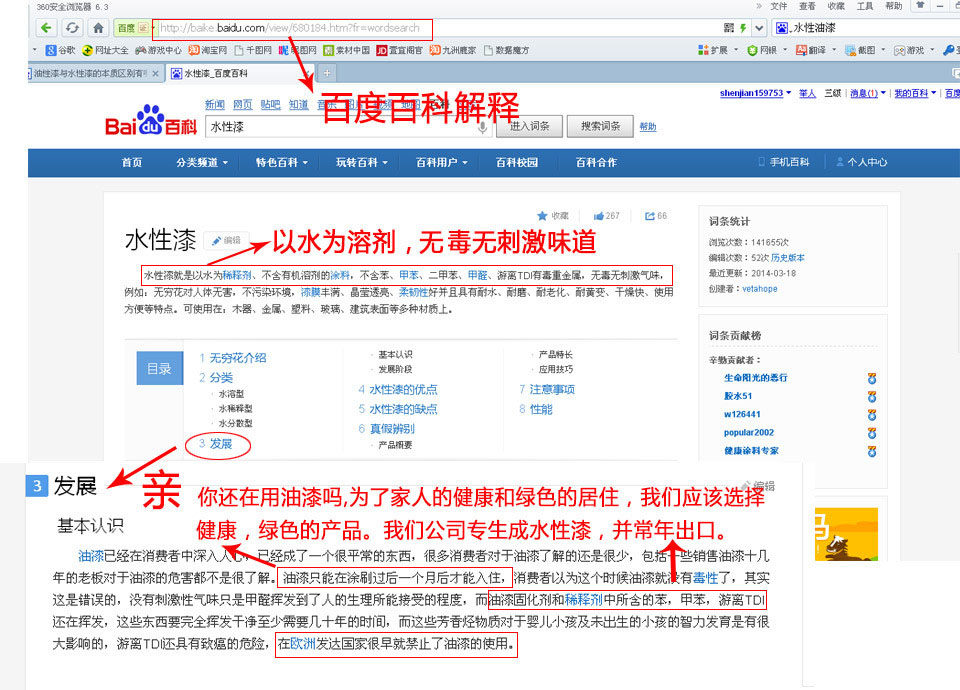Click the 收藏 star icon on article
This screenshot has height=690, width=960.
click(542, 216)
